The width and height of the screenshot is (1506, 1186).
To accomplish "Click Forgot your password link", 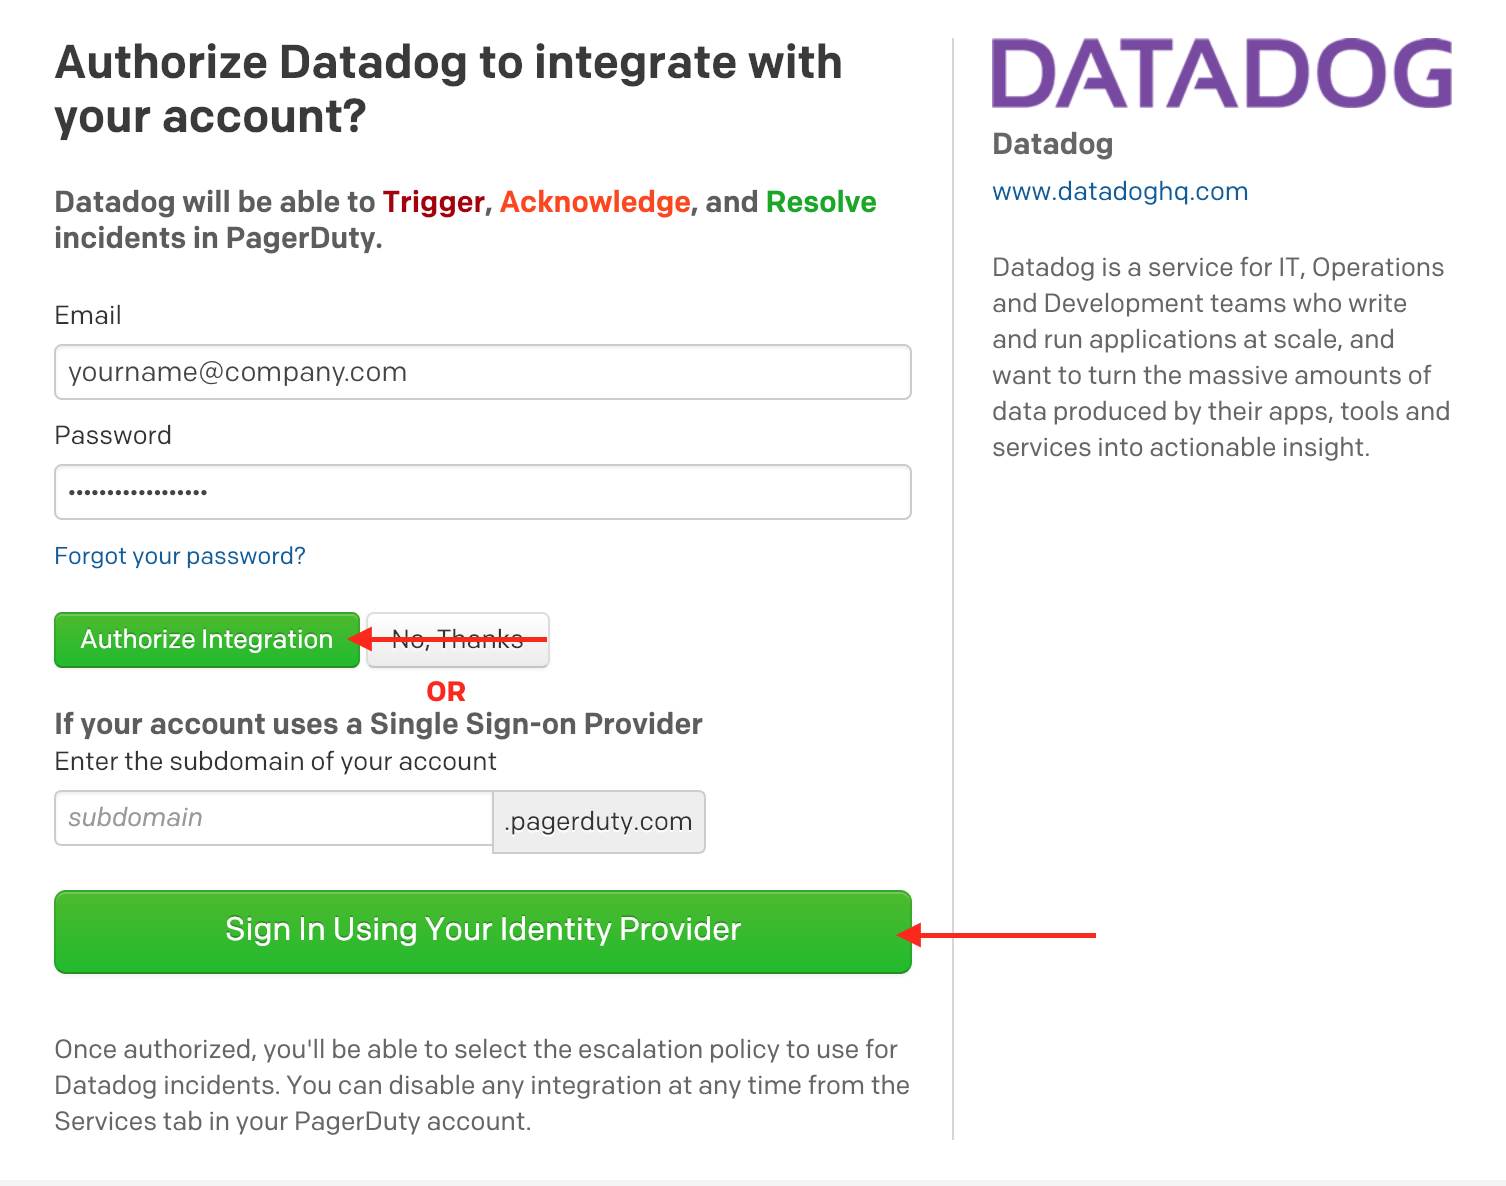I will point(180,556).
